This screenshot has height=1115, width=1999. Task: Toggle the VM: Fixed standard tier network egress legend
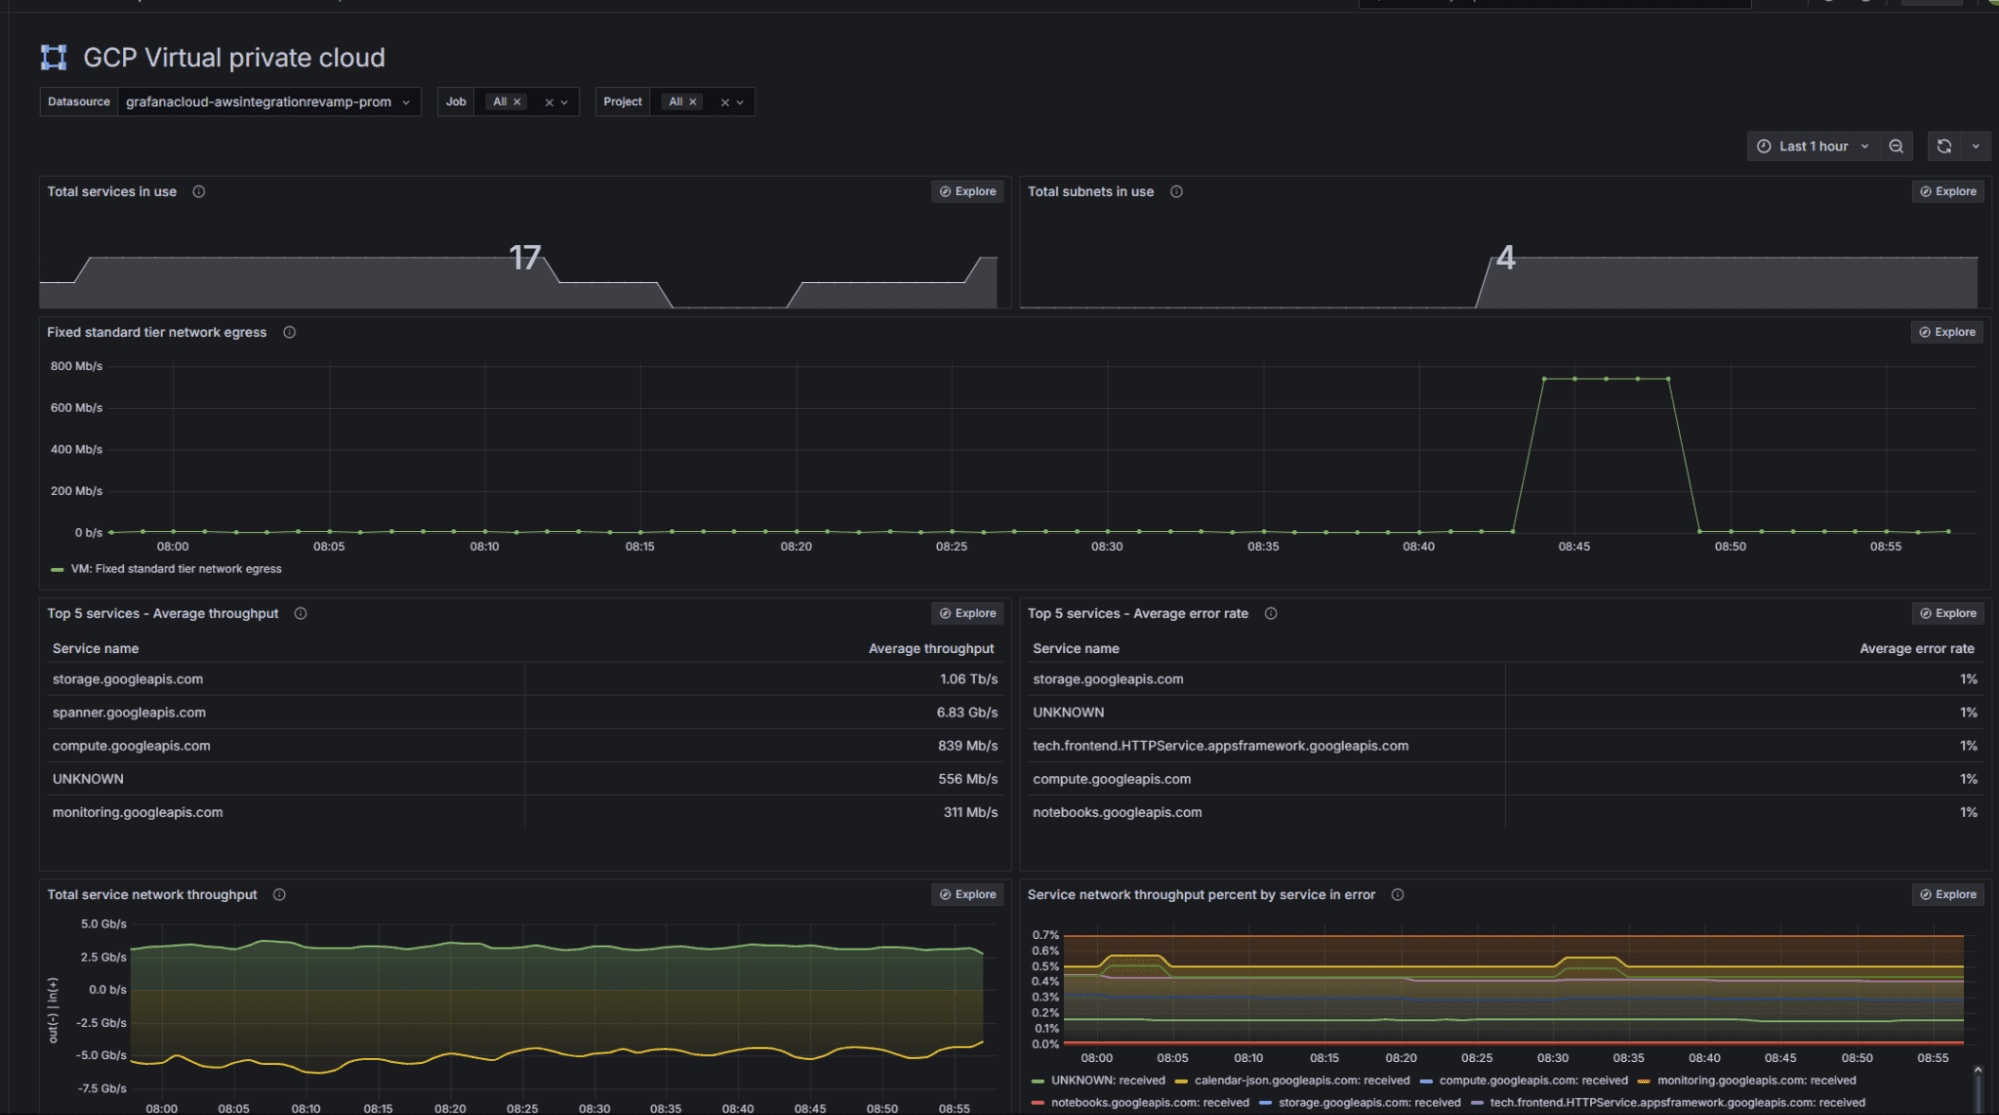click(176, 568)
